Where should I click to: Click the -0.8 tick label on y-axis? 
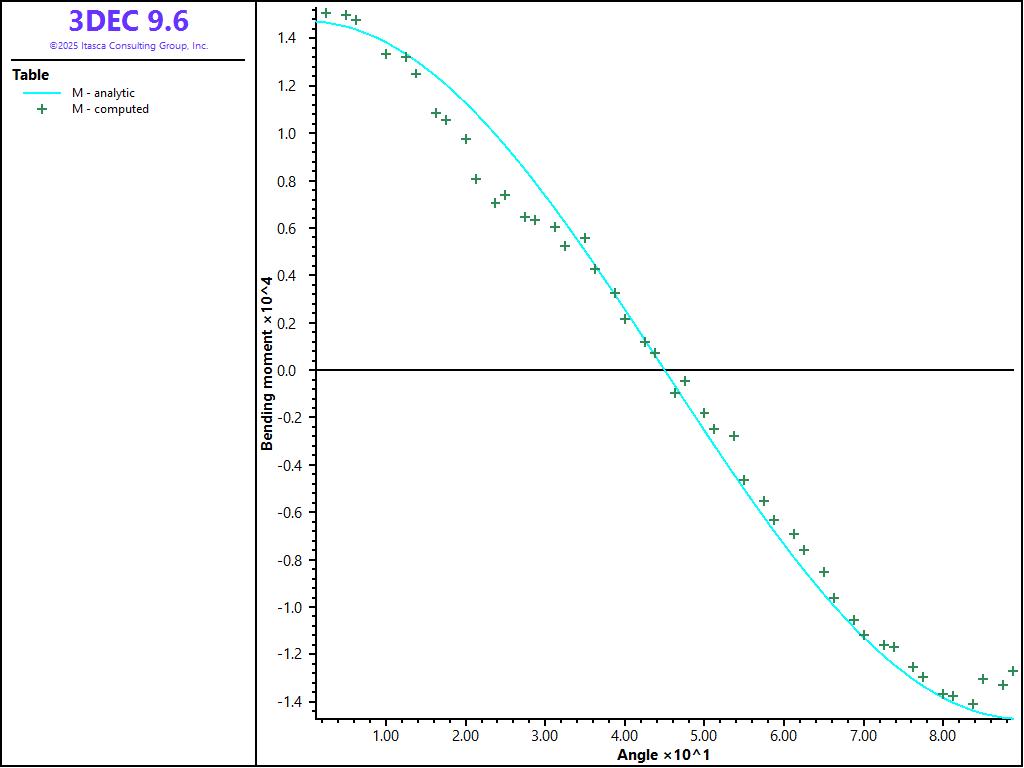tap(289, 560)
